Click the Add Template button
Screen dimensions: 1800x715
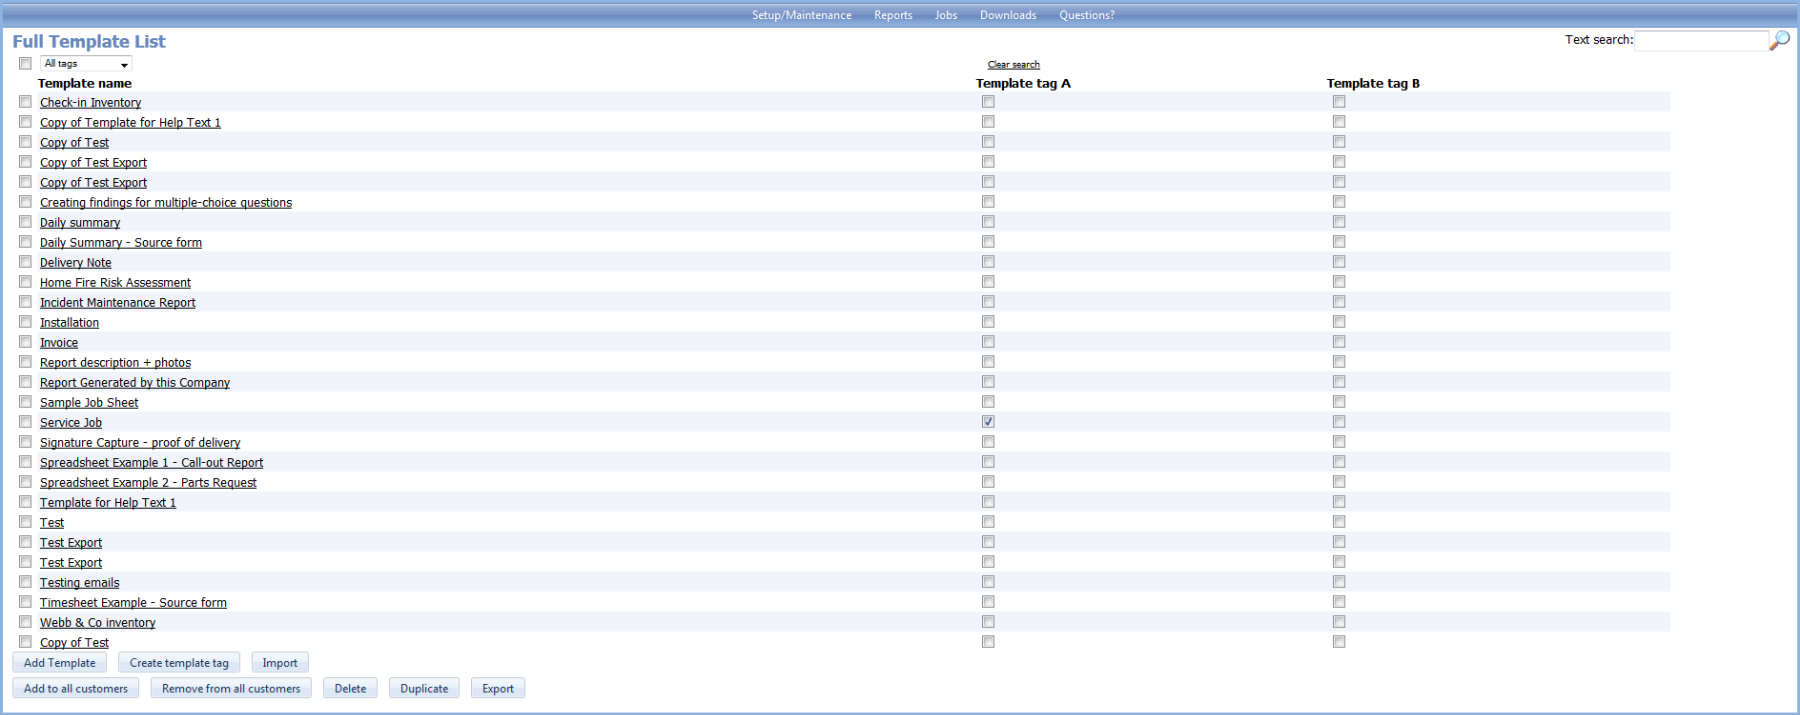coord(60,663)
